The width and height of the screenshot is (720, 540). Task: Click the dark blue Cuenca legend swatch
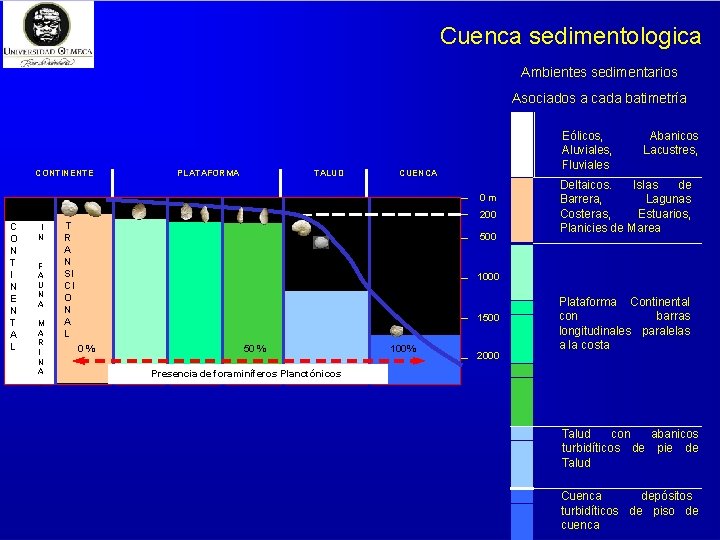(522, 515)
